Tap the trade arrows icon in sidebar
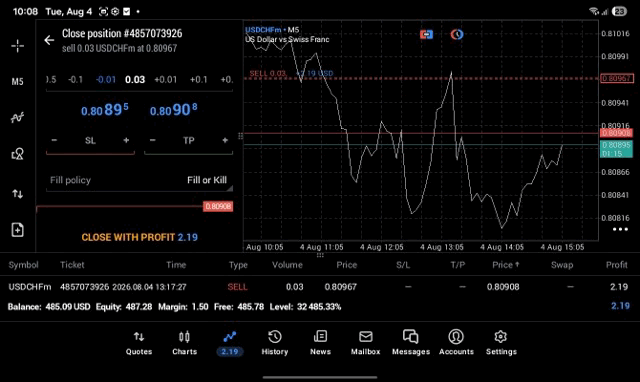 click(x=18, y=194)
